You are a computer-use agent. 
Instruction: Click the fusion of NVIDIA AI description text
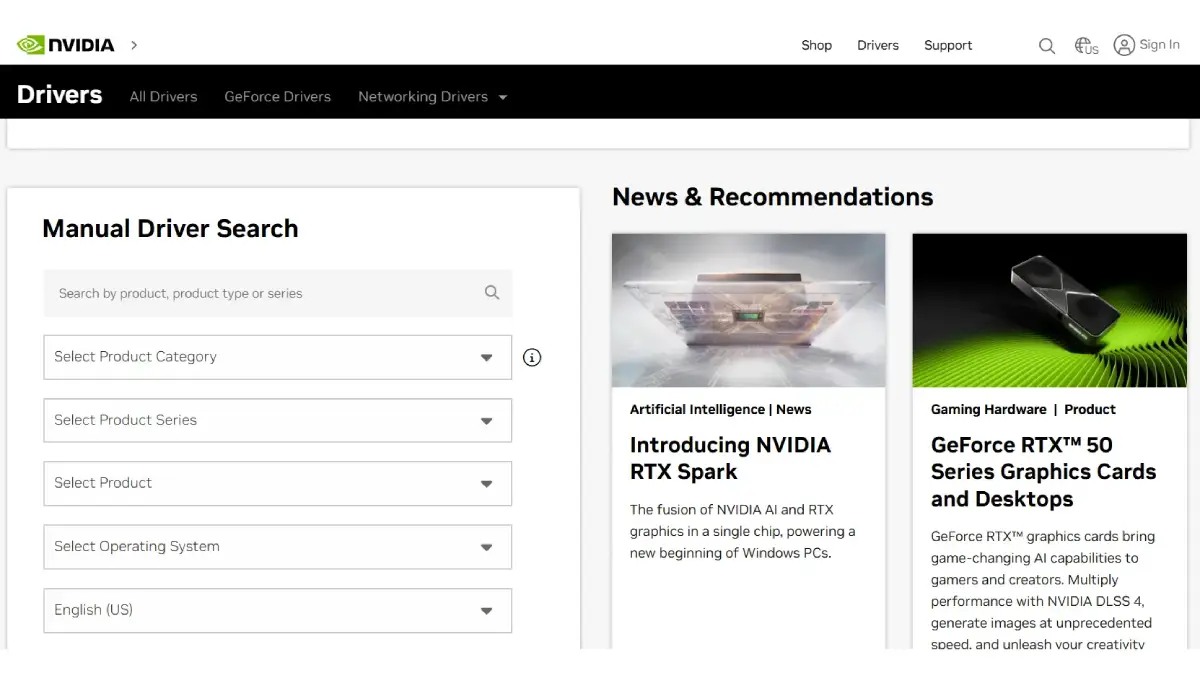742,531
